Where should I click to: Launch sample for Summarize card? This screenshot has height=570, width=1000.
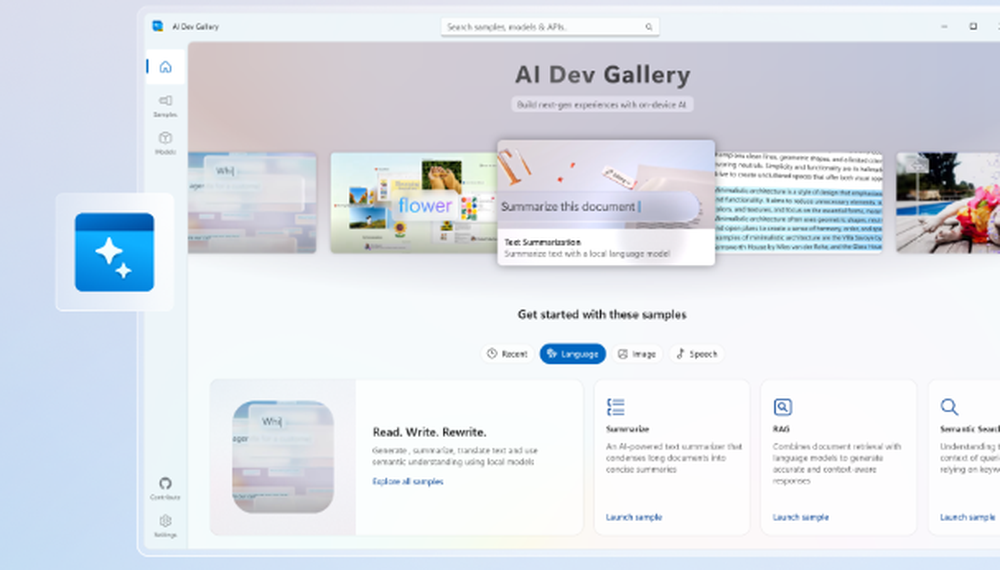634,517
